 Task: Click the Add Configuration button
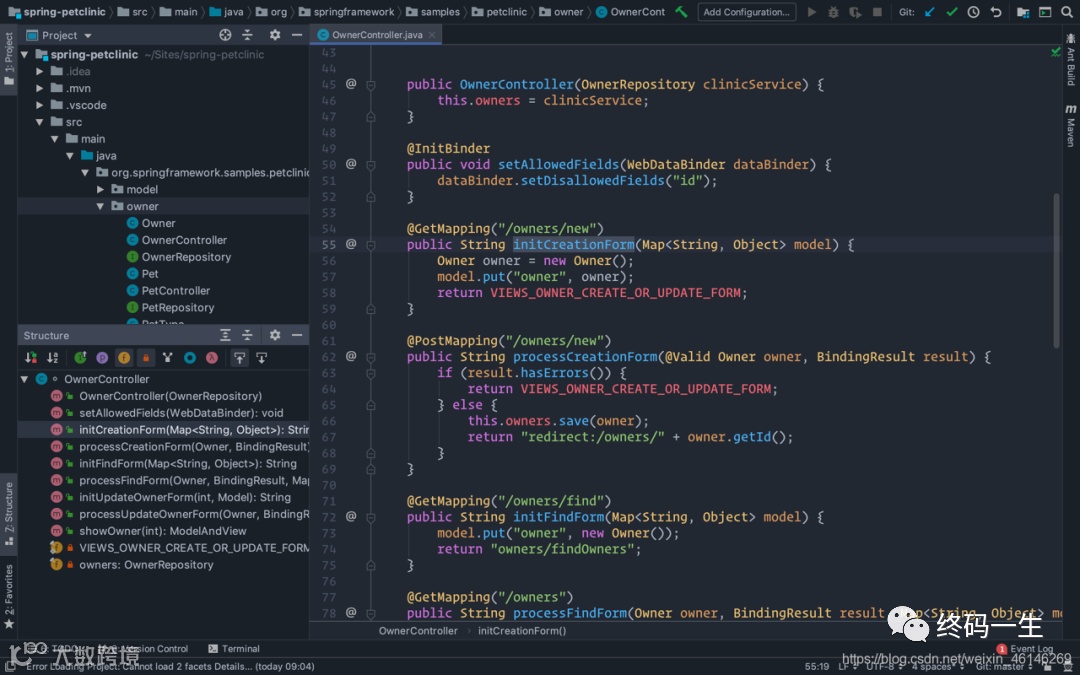point(746,12)
